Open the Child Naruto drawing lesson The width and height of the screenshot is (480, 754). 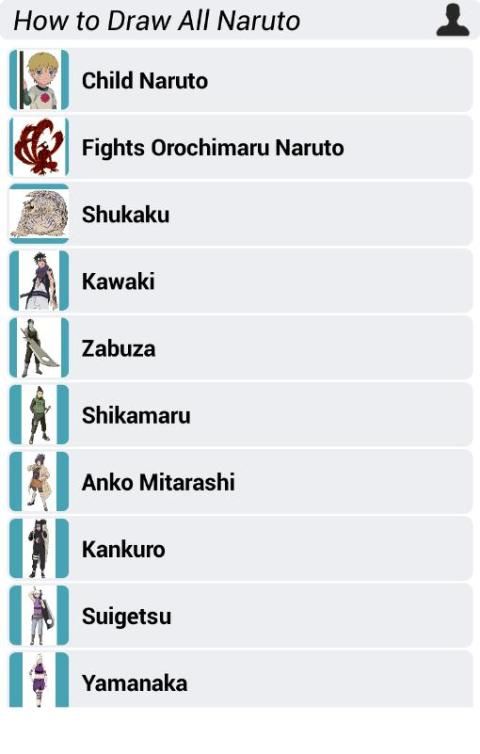[240, 80]
